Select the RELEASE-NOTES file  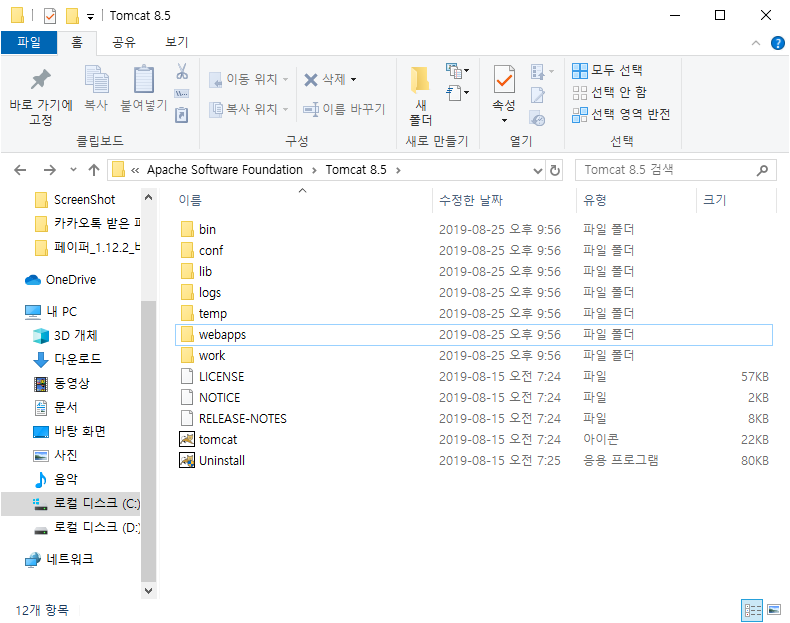coord(474,419)
